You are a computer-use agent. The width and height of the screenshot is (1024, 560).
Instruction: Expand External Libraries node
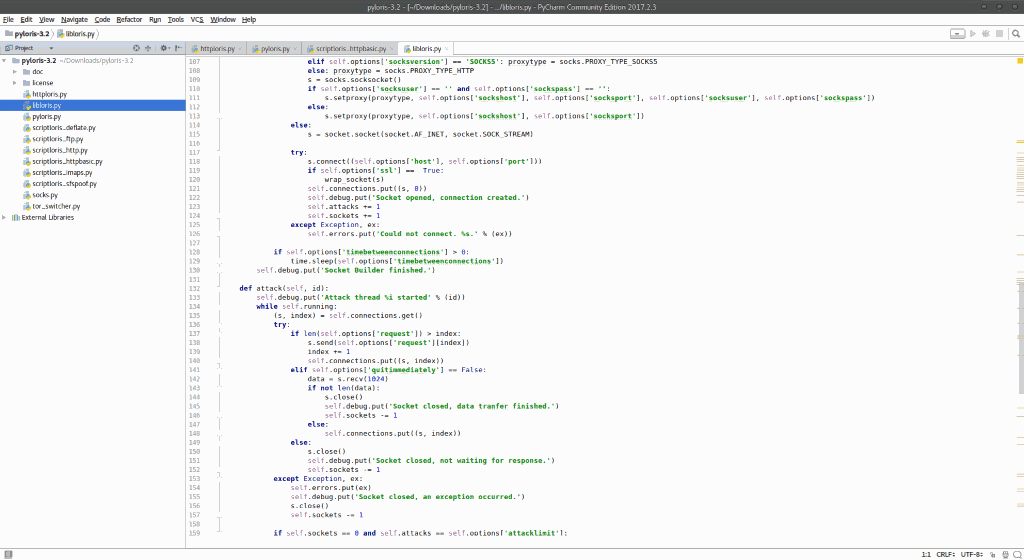(x=5, y=217)
